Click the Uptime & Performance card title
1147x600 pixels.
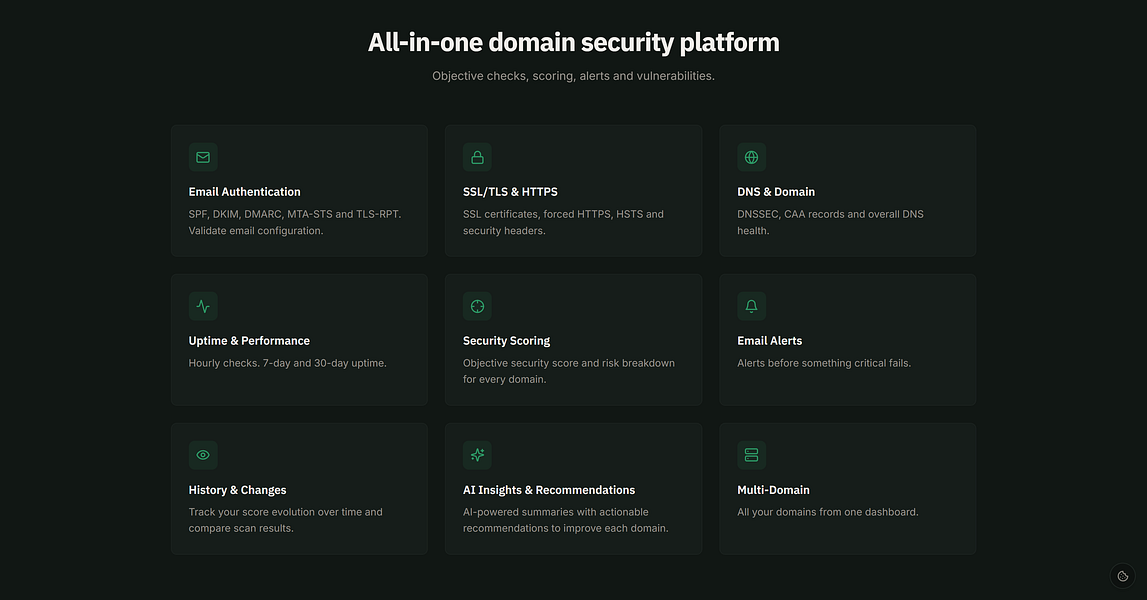(249, 341)
